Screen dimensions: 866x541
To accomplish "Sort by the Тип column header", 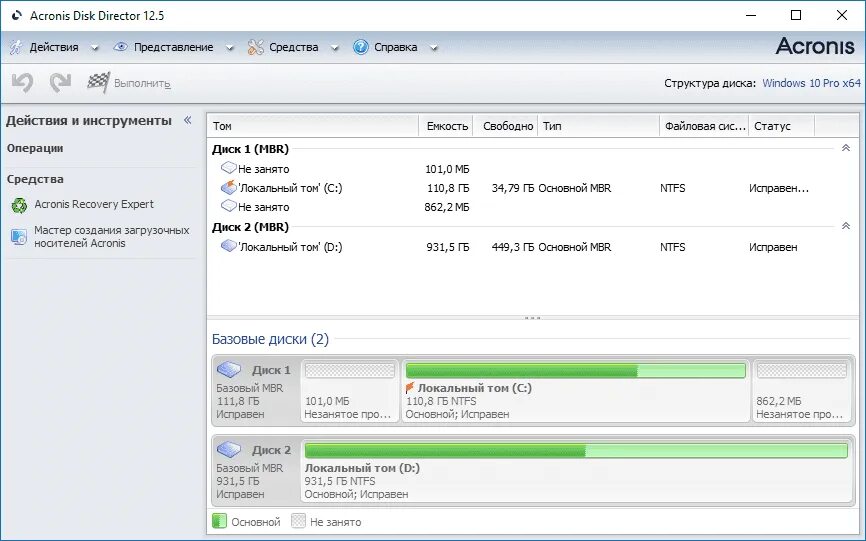I will point(599,126).
